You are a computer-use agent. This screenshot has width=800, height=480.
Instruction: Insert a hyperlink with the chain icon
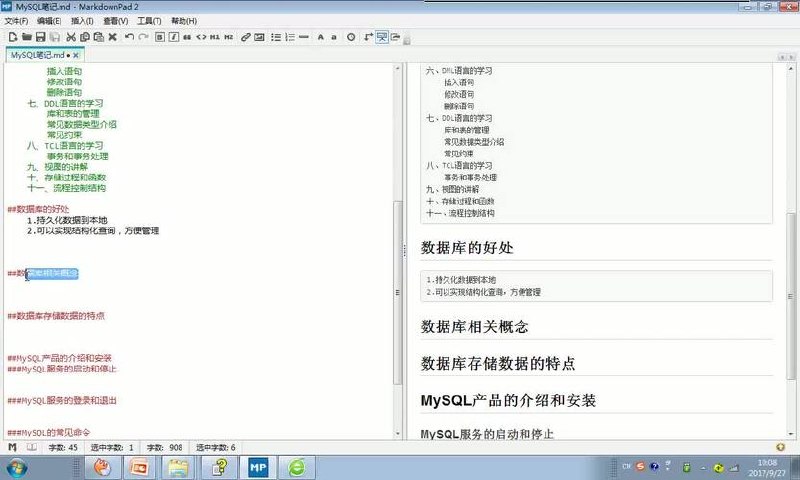click(245, 37)
